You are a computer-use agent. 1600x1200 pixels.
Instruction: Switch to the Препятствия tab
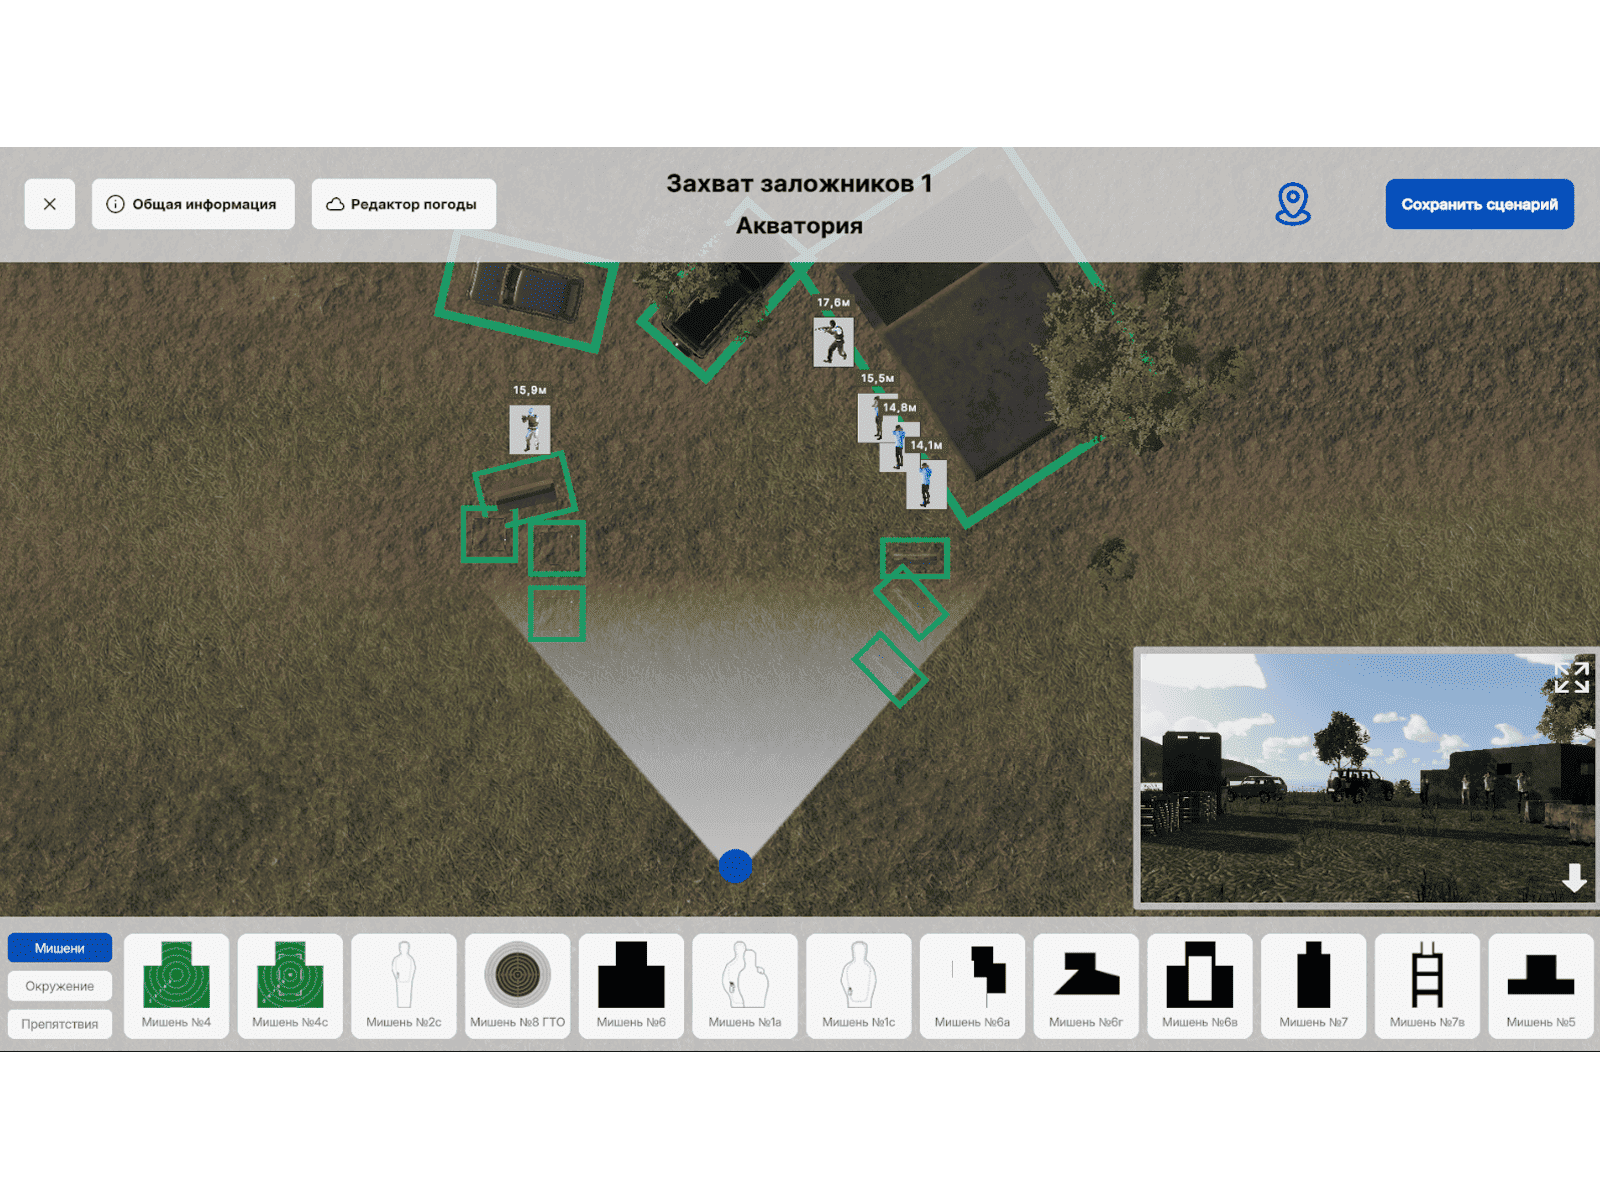(60, 1024)
